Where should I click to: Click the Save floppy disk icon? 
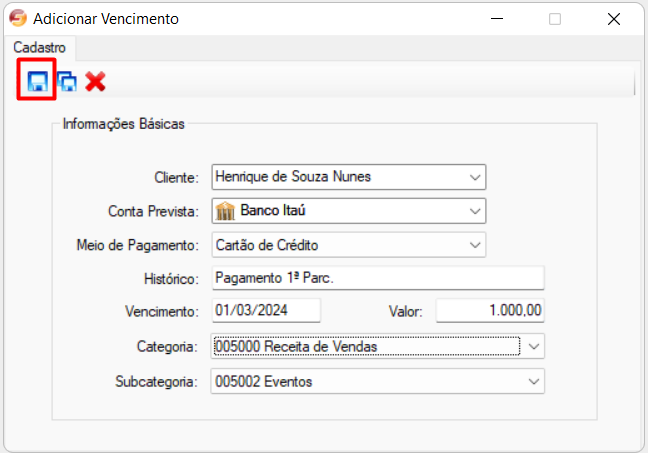(36, 81)
